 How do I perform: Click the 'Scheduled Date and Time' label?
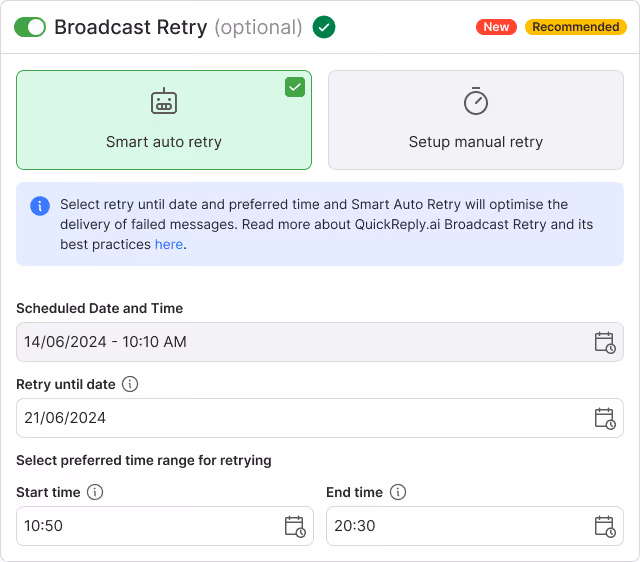point(100,308)
